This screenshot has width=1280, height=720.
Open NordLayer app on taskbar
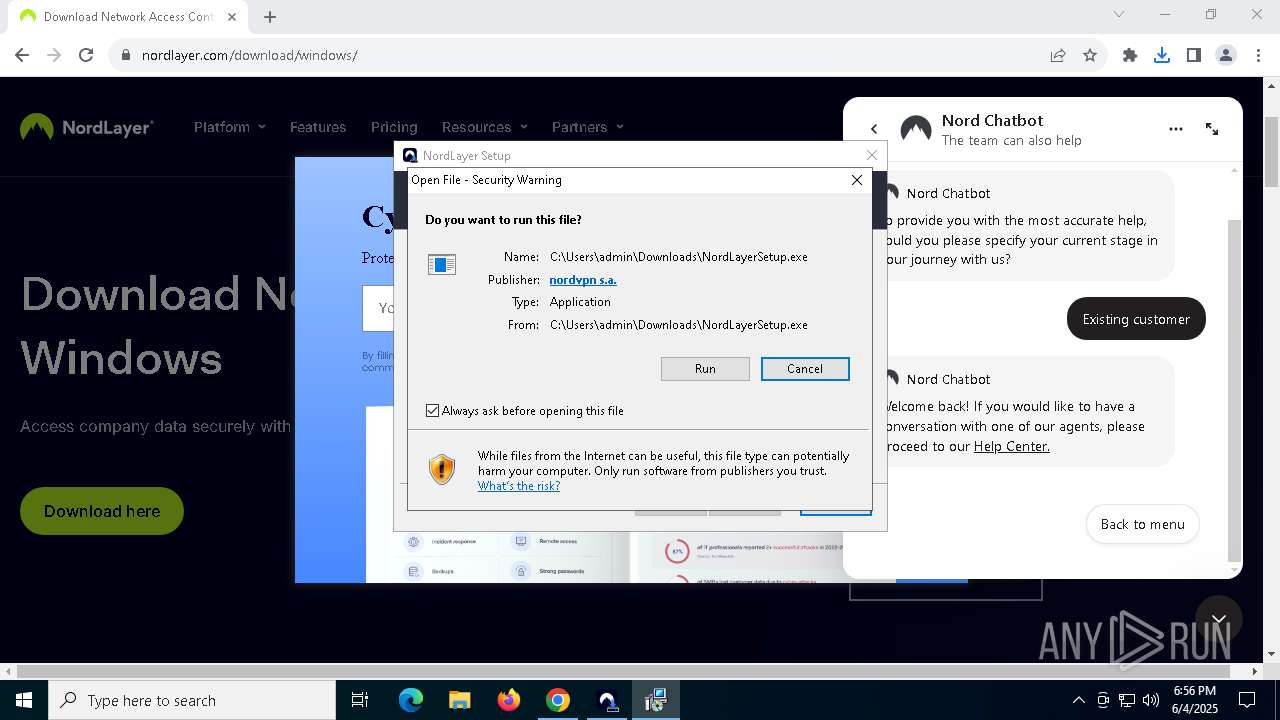pyautogui.click(x=607, y=700)
